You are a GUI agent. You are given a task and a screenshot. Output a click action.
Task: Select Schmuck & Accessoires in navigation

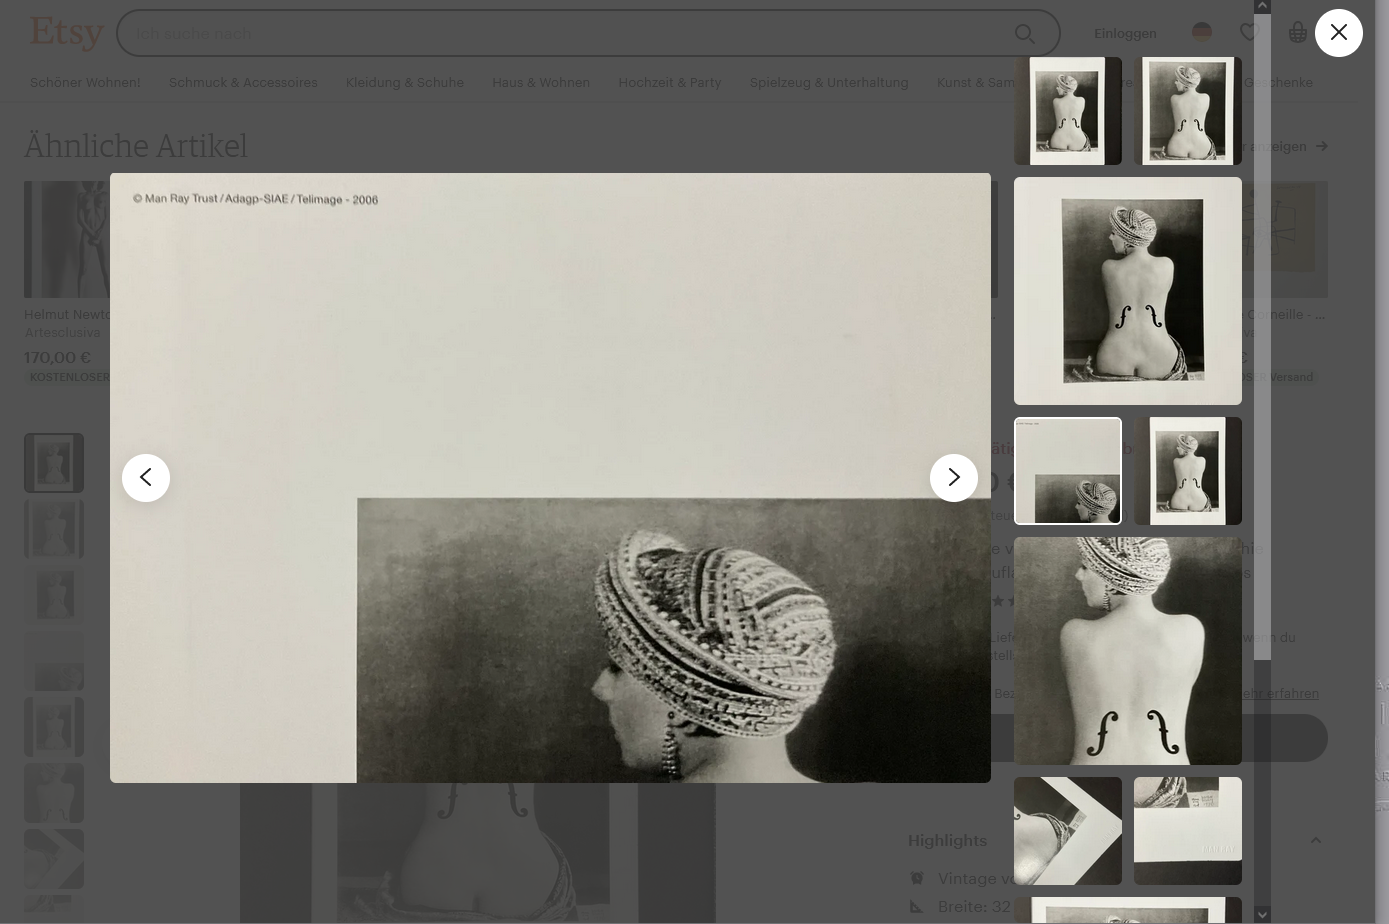243,82
